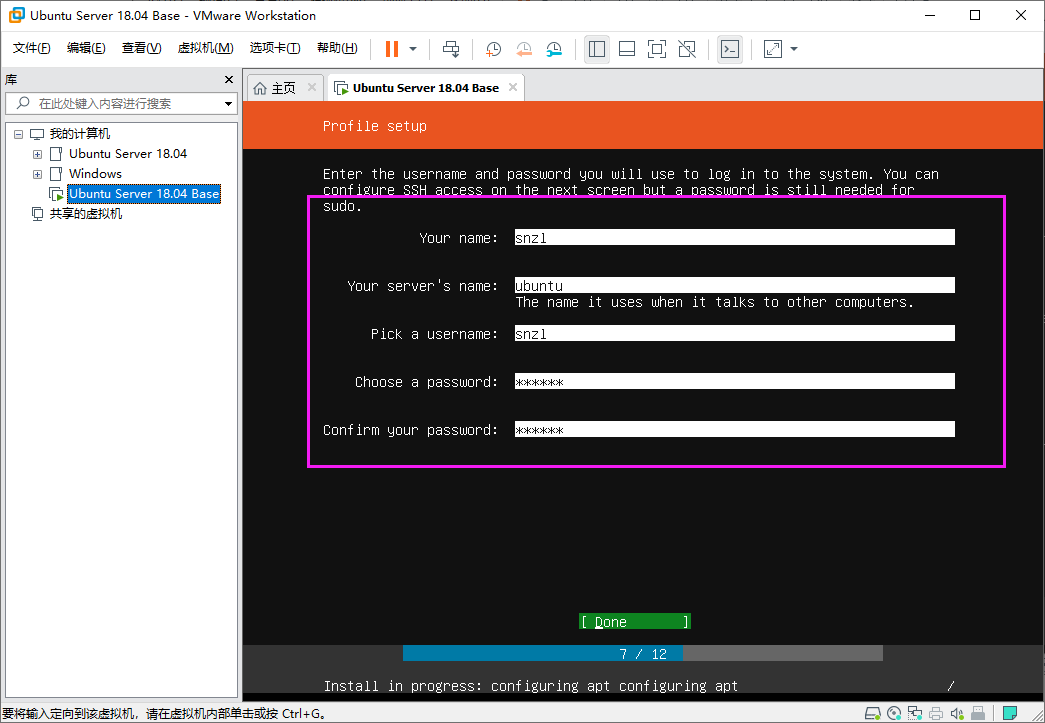Click the Done button in installer
The width and height of the screenshot is (1045, 723).
634,622
